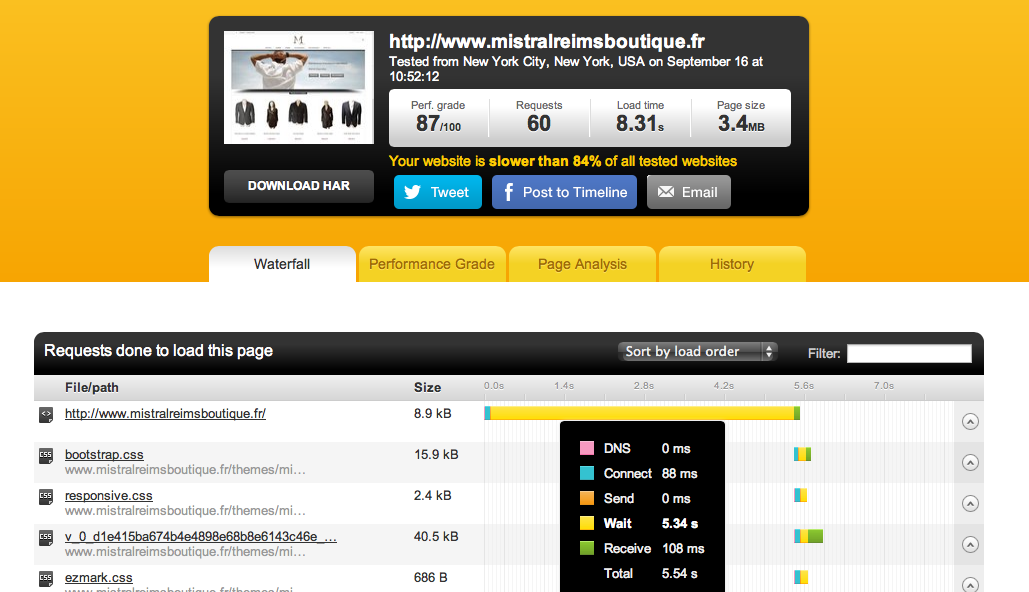Click the Twitter bird icon on Tweet button

[412, 192]
